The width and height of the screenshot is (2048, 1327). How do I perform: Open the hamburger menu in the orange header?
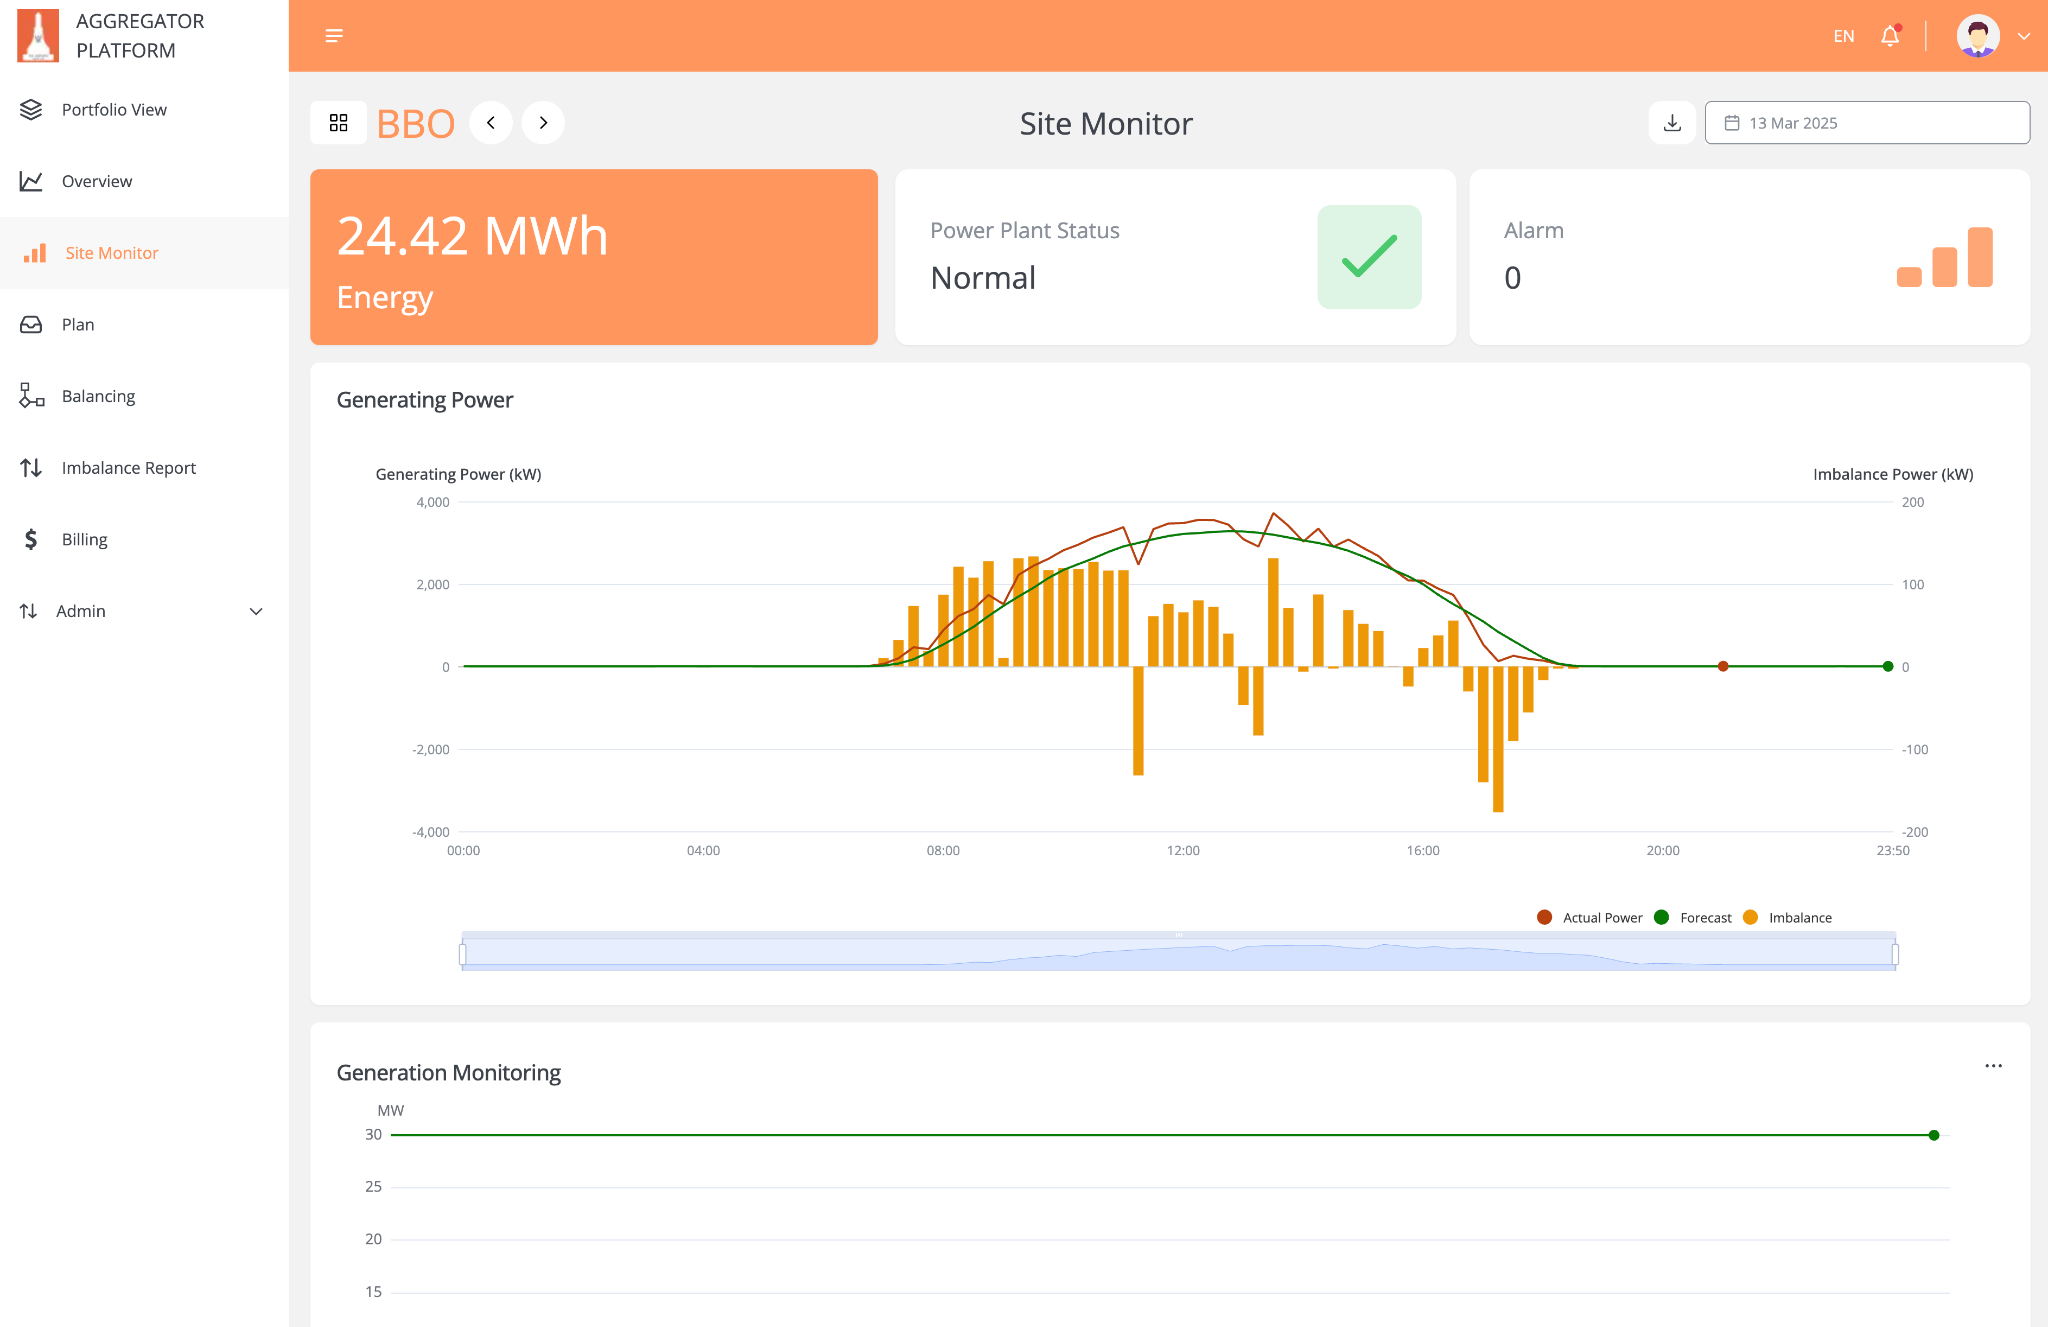333,35
